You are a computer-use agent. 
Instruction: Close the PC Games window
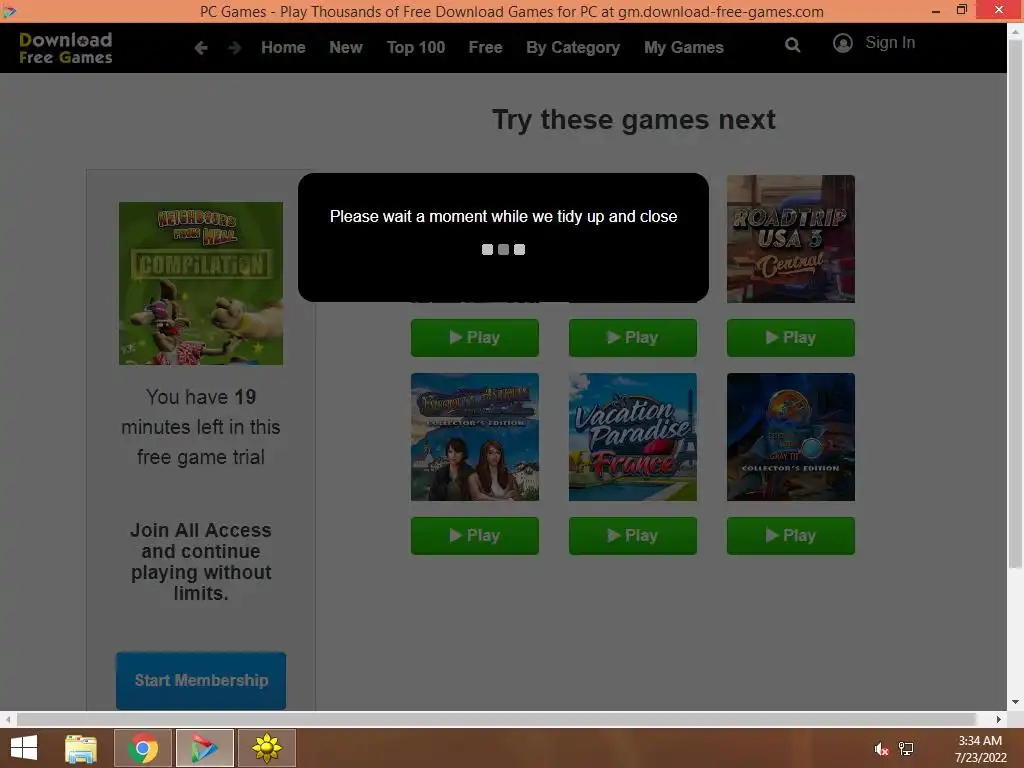click(999, 10)
